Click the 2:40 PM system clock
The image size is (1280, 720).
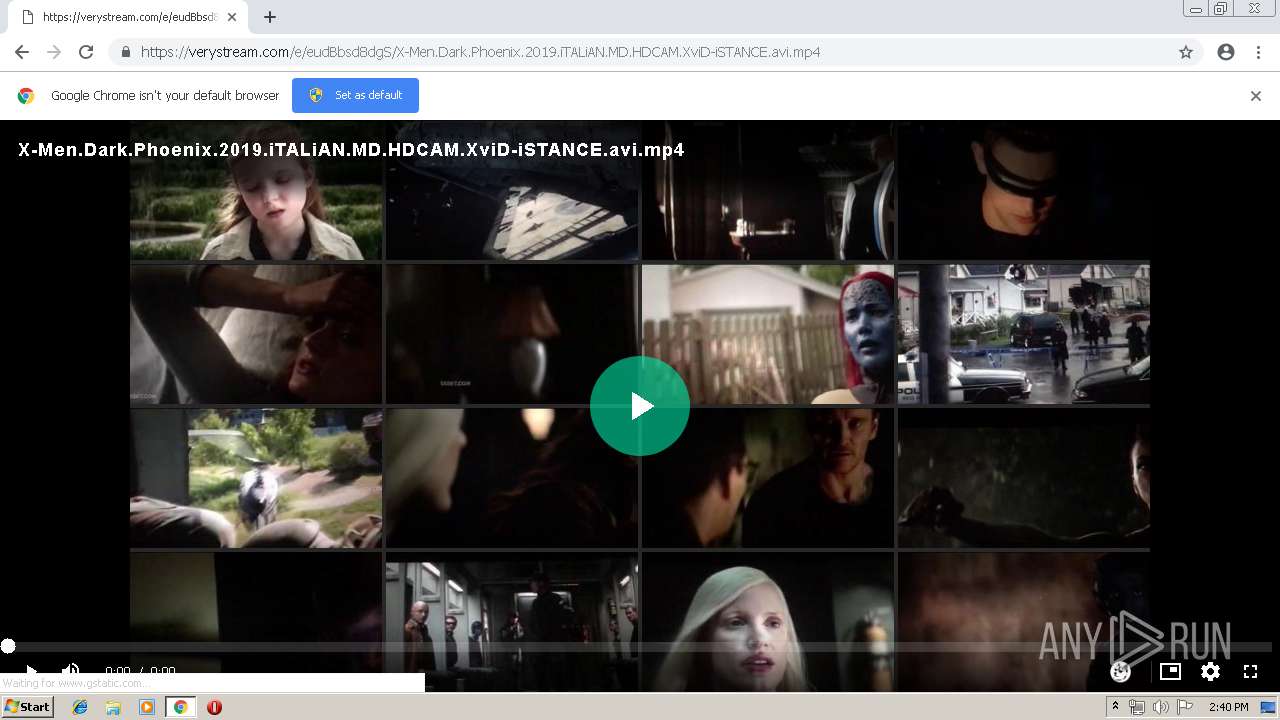coord(1228,707)
